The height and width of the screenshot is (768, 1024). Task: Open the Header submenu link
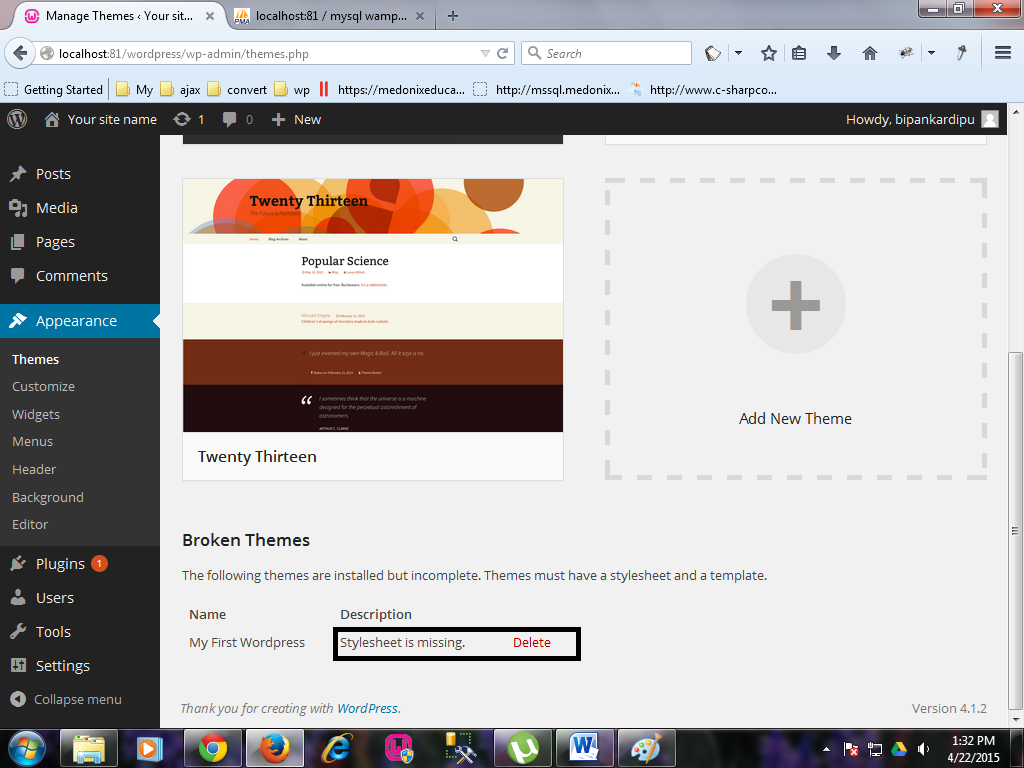34,469
